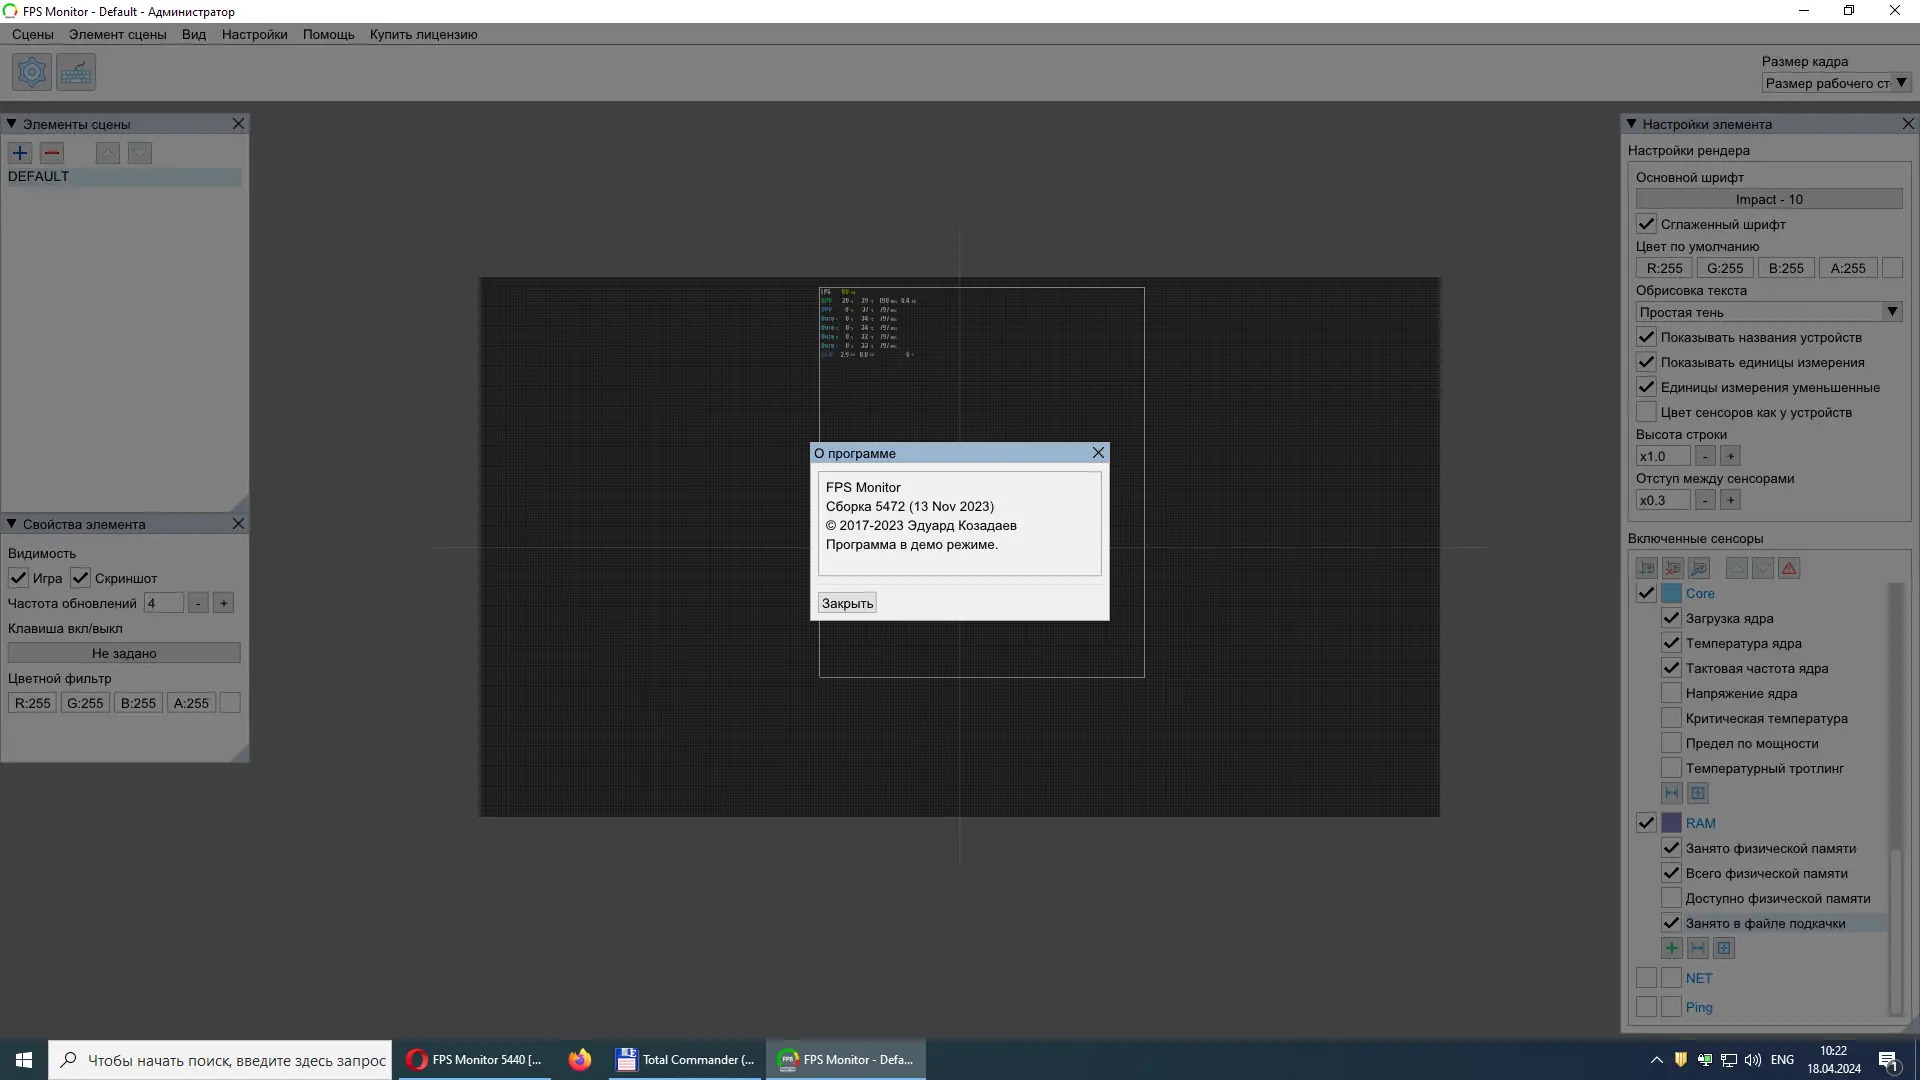Click the Закрыть button in dialog
Screen dimensions: 1920x1080
tap(847, 603)
